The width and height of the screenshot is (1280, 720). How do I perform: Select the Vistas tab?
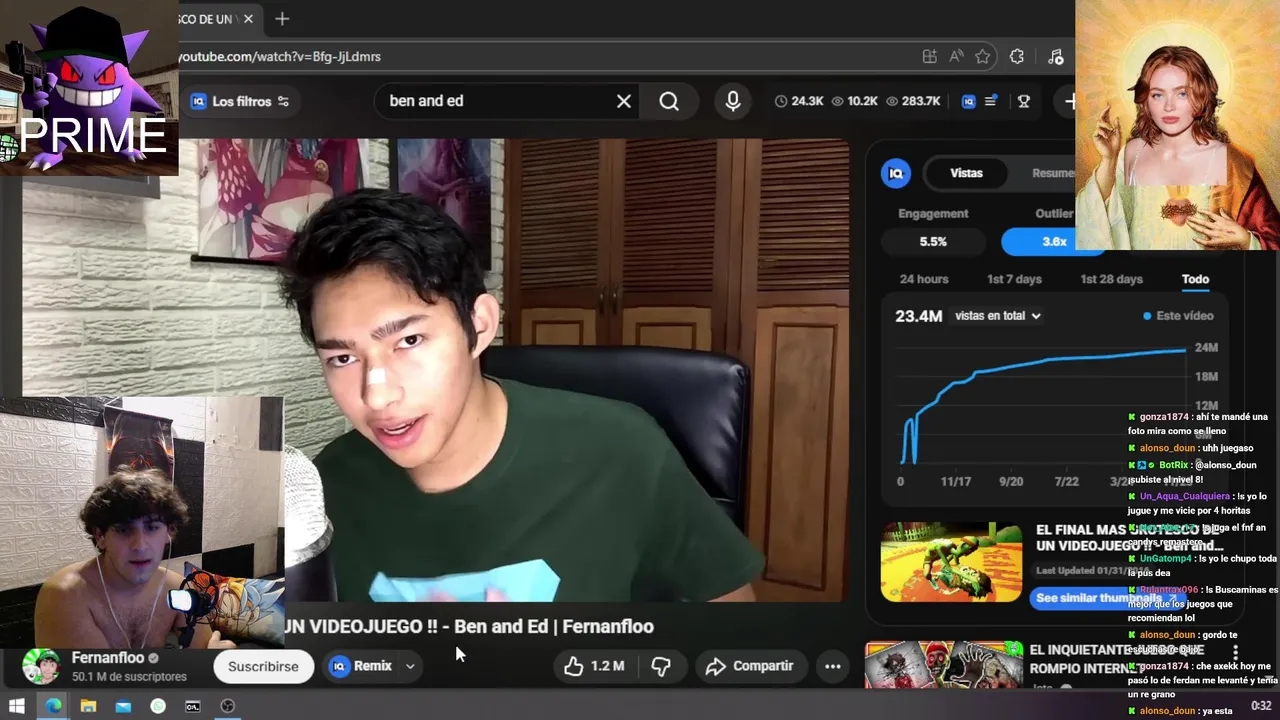966,173
